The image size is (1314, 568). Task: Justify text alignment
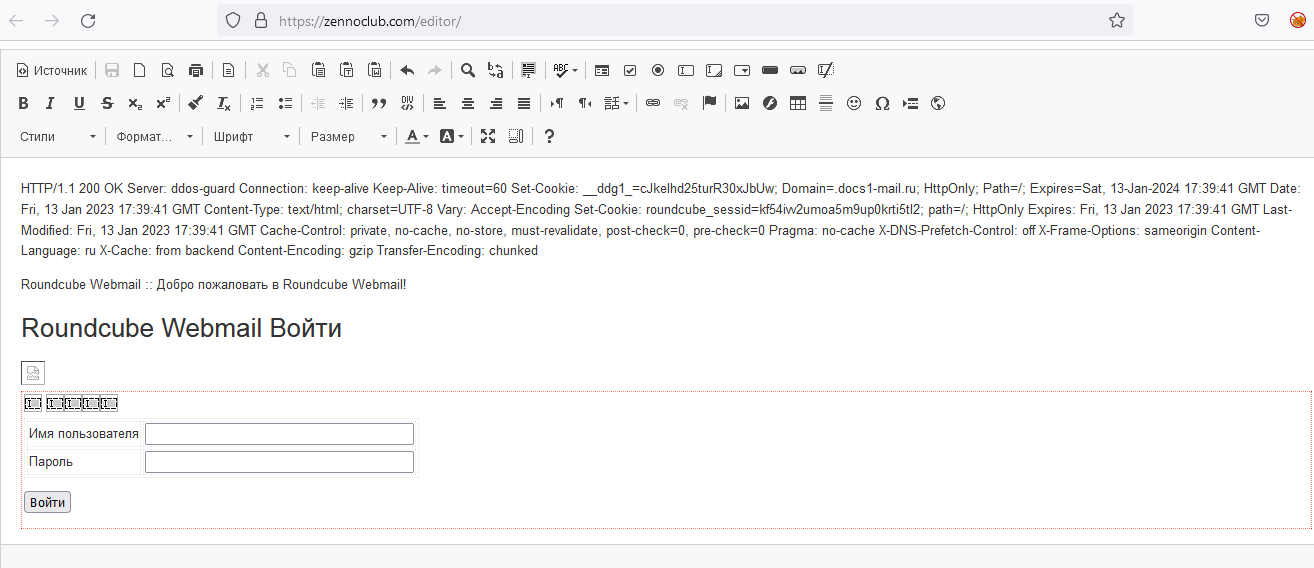click(x=524, y=103)
